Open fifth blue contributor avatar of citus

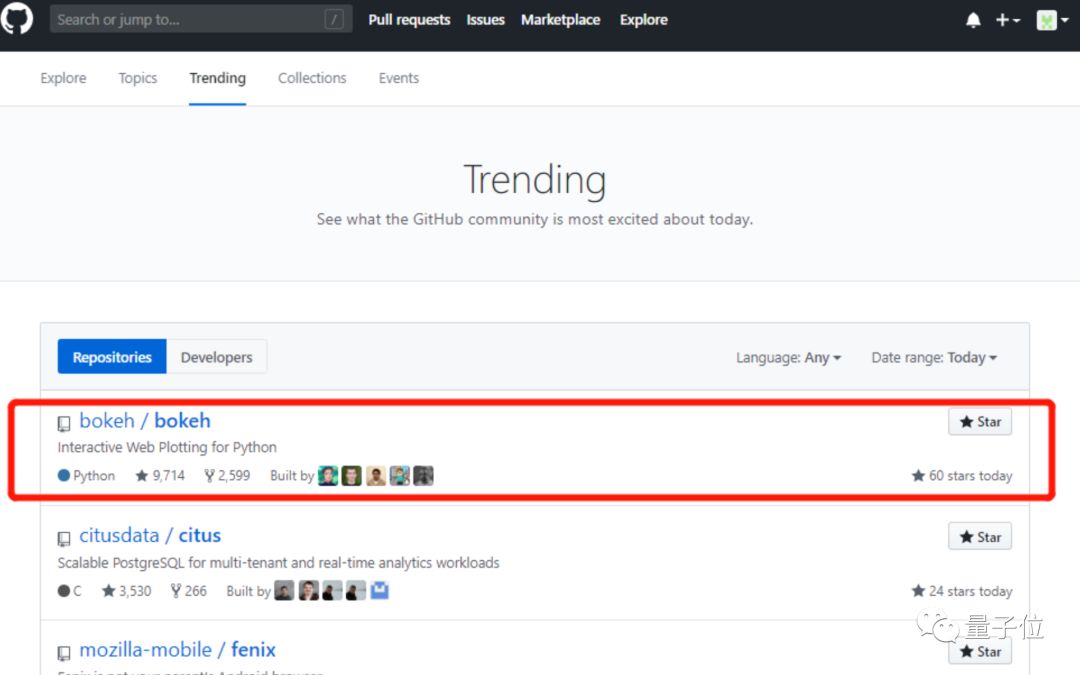click(x=380, y=590)
